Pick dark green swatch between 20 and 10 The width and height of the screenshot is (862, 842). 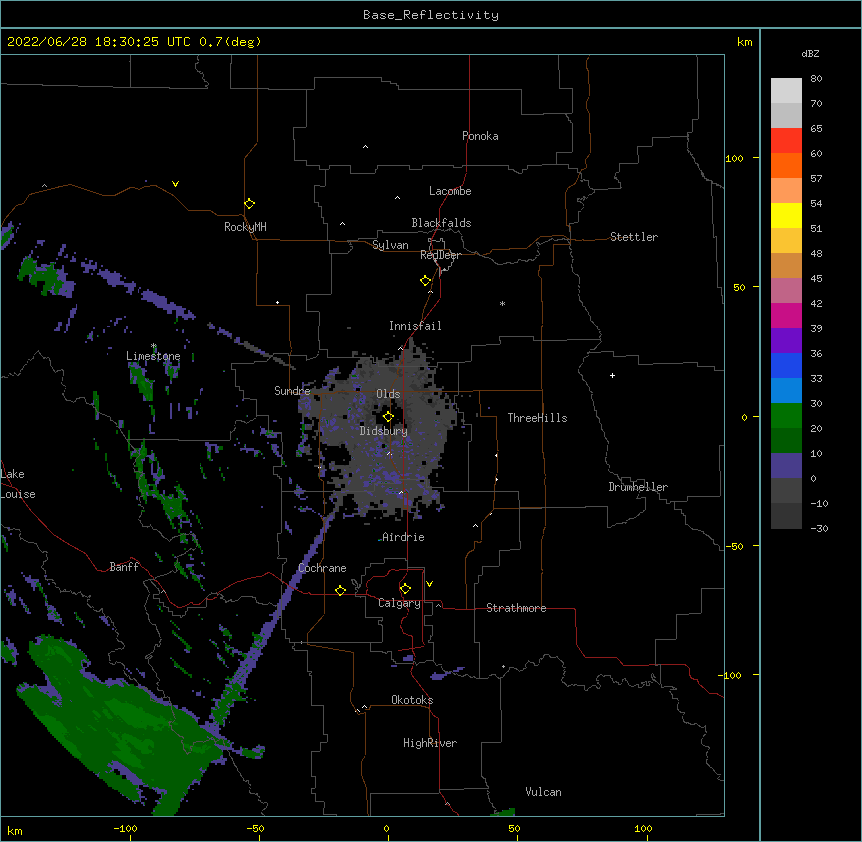786,441
